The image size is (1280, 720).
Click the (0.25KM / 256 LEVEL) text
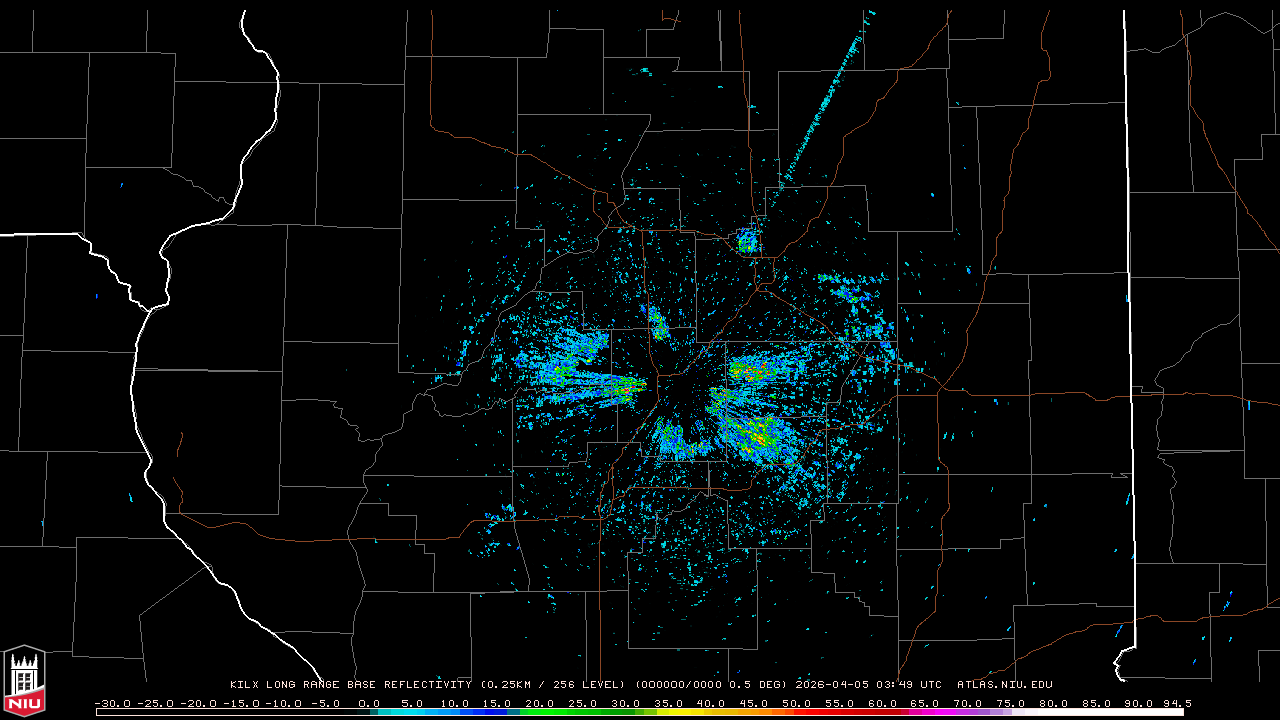[553, 685]
